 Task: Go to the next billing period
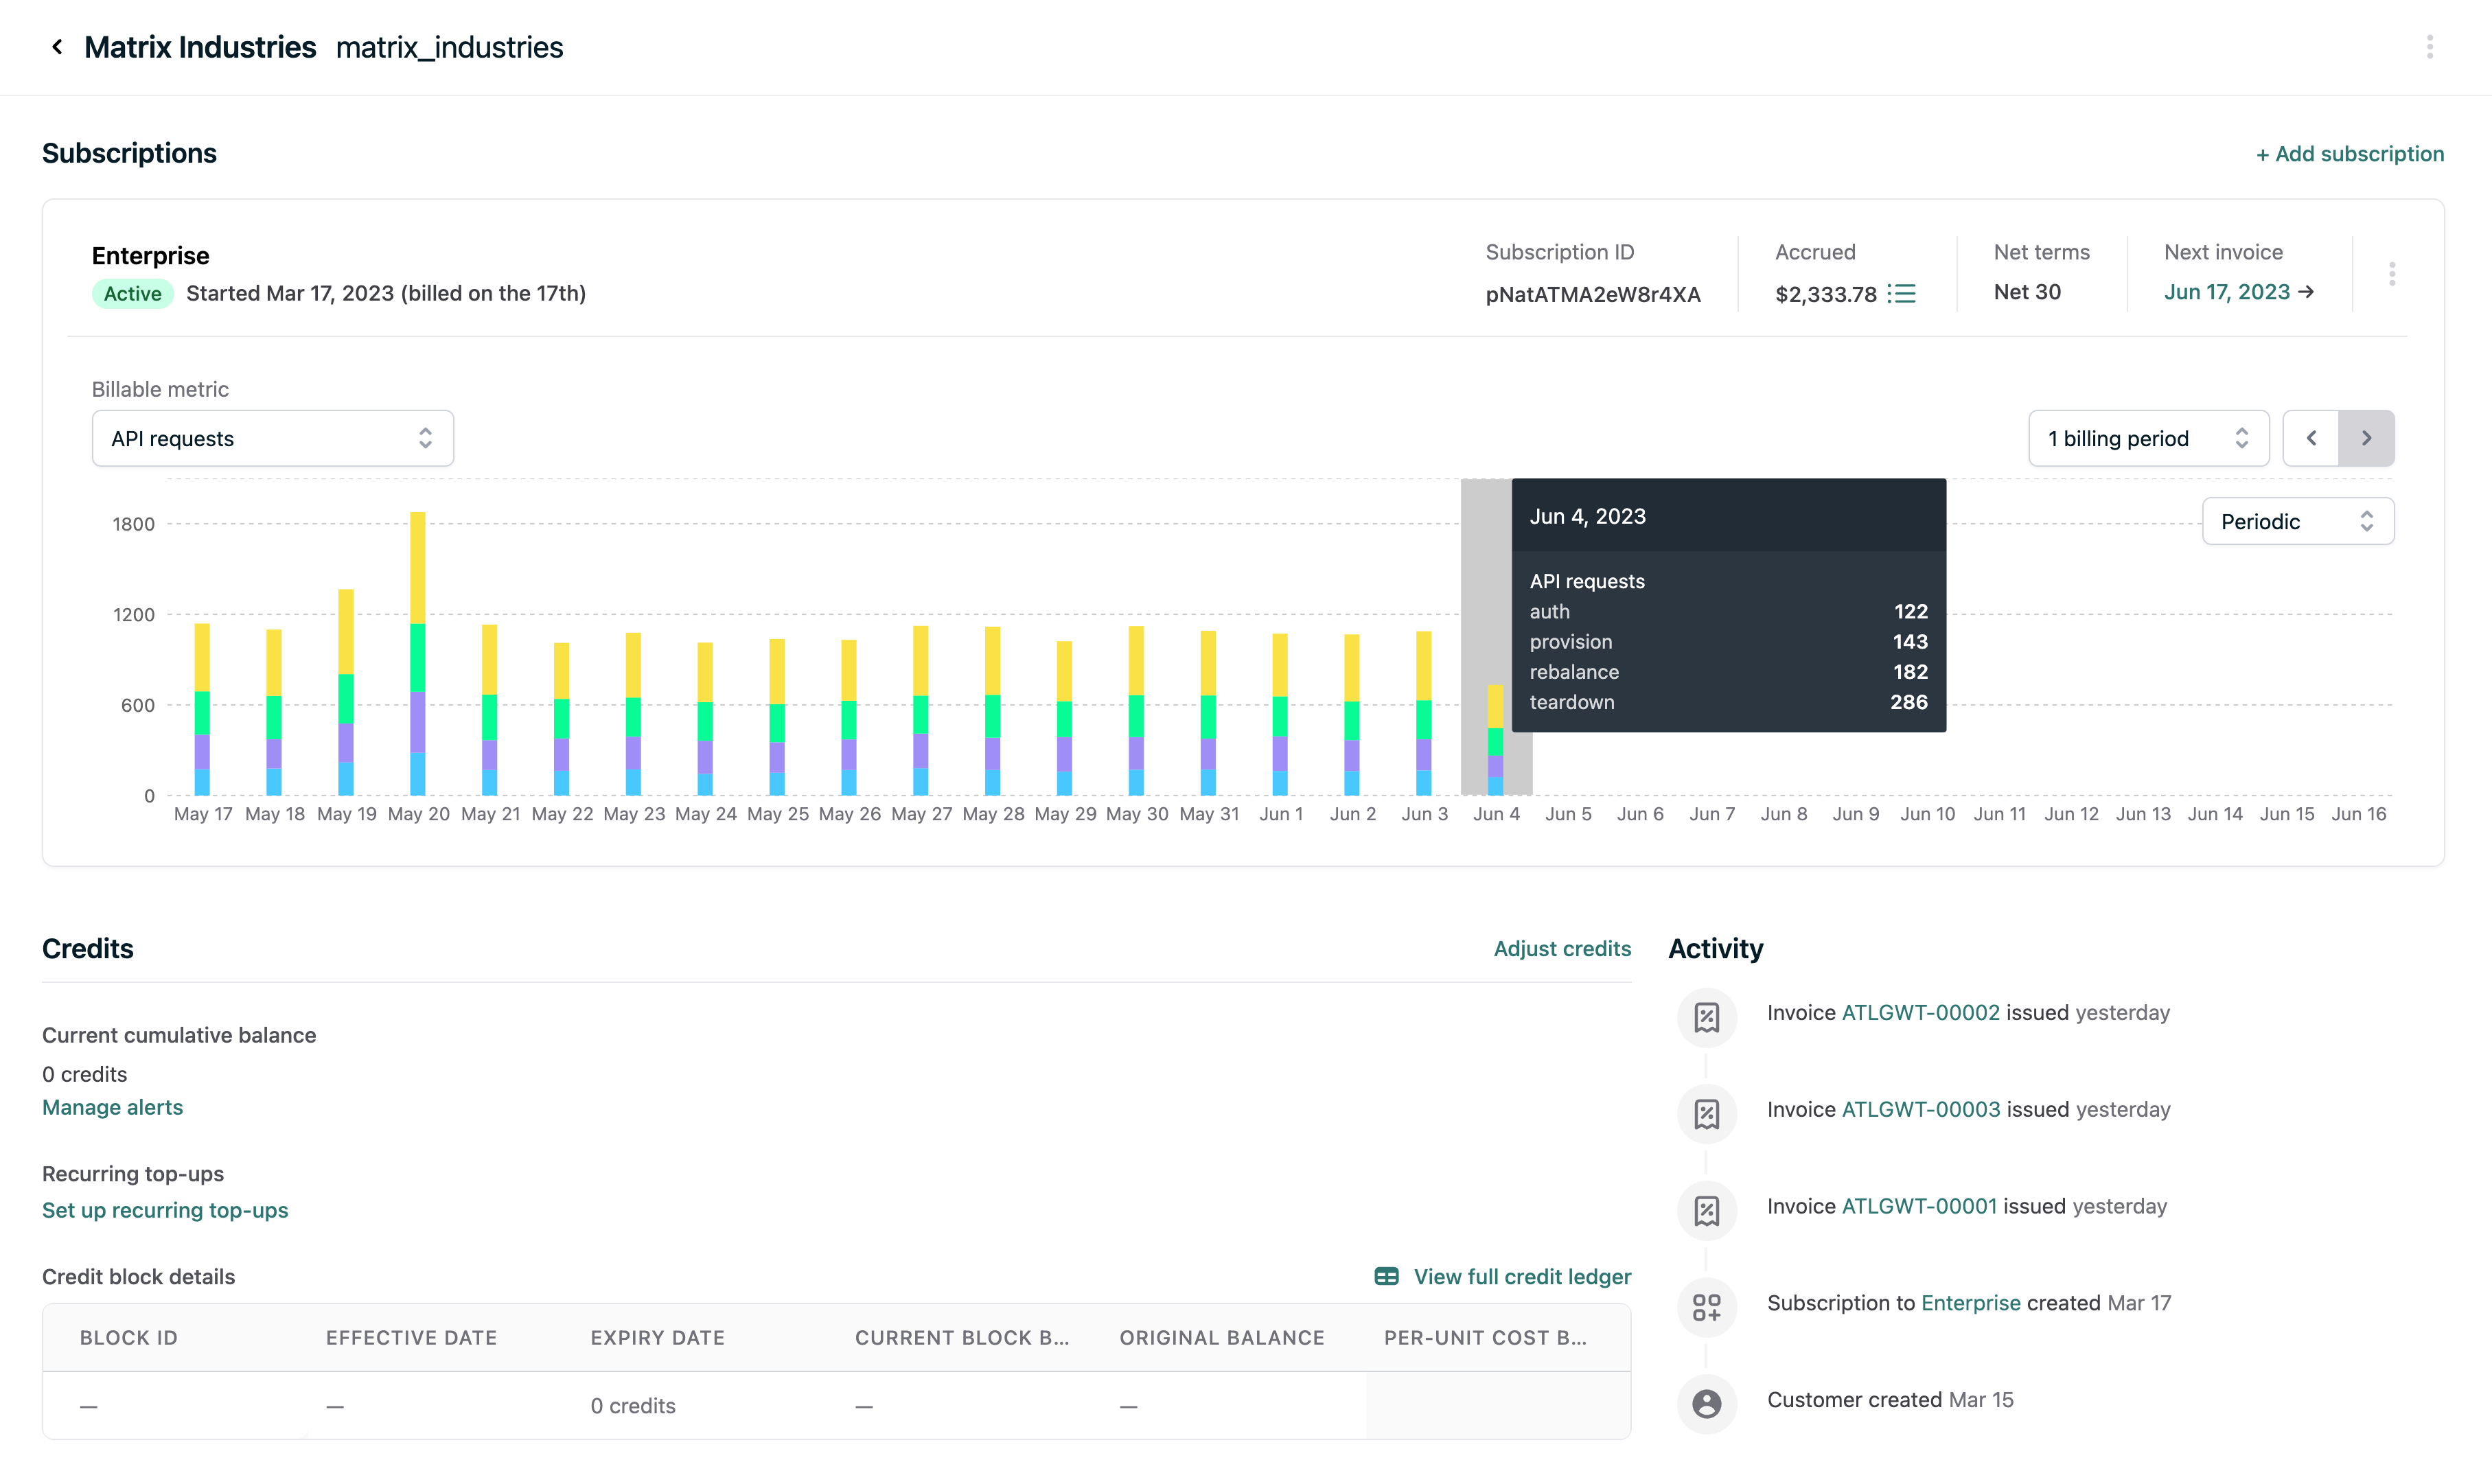tap(2366, 438)
